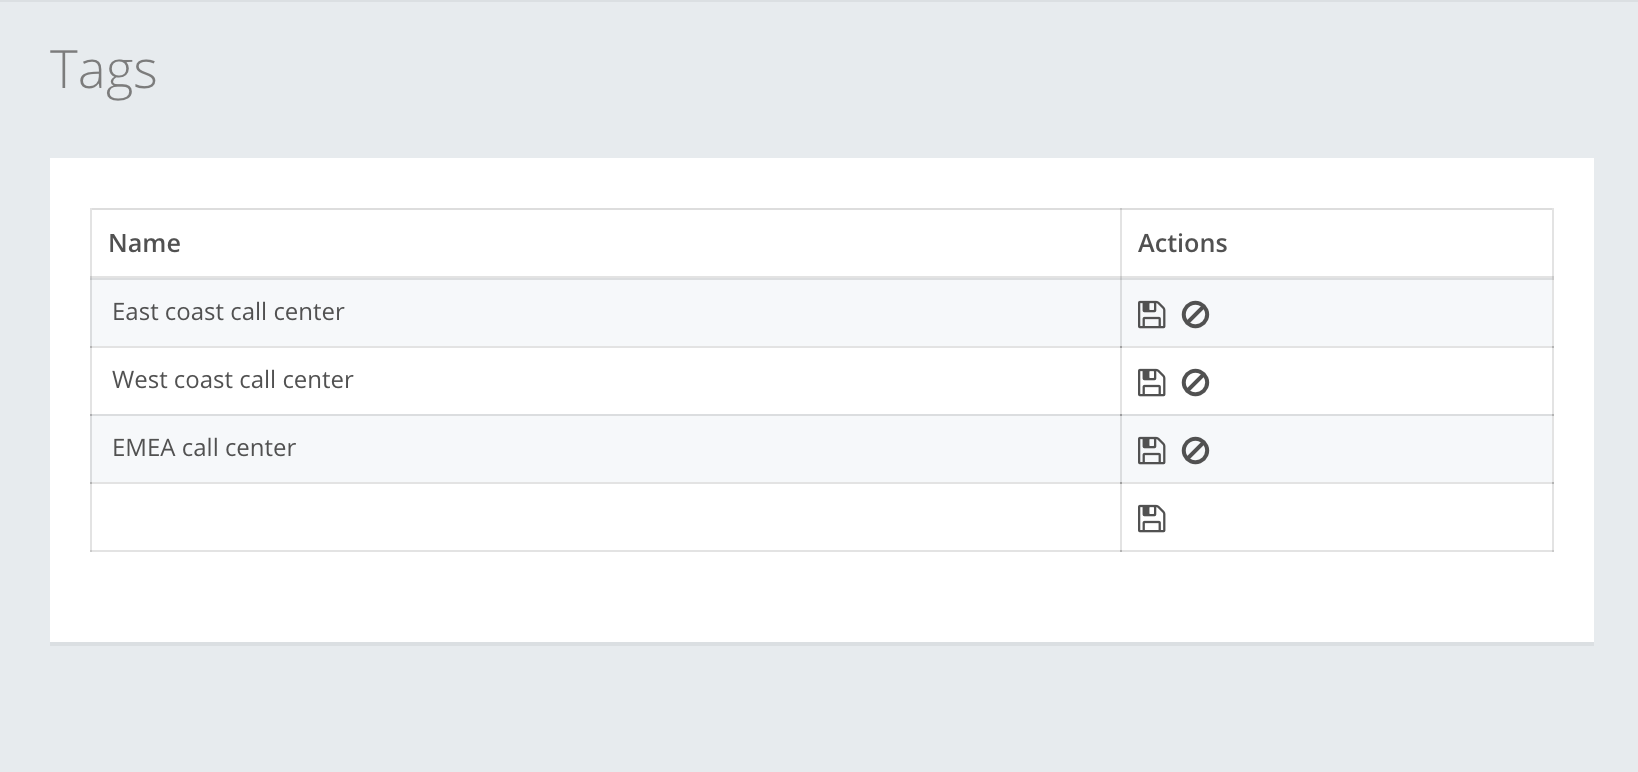This screenshot has height=772, width=1638.
Task: Save the West coast call center tag
Action: pyautogui.click(x=1151, y=383)
